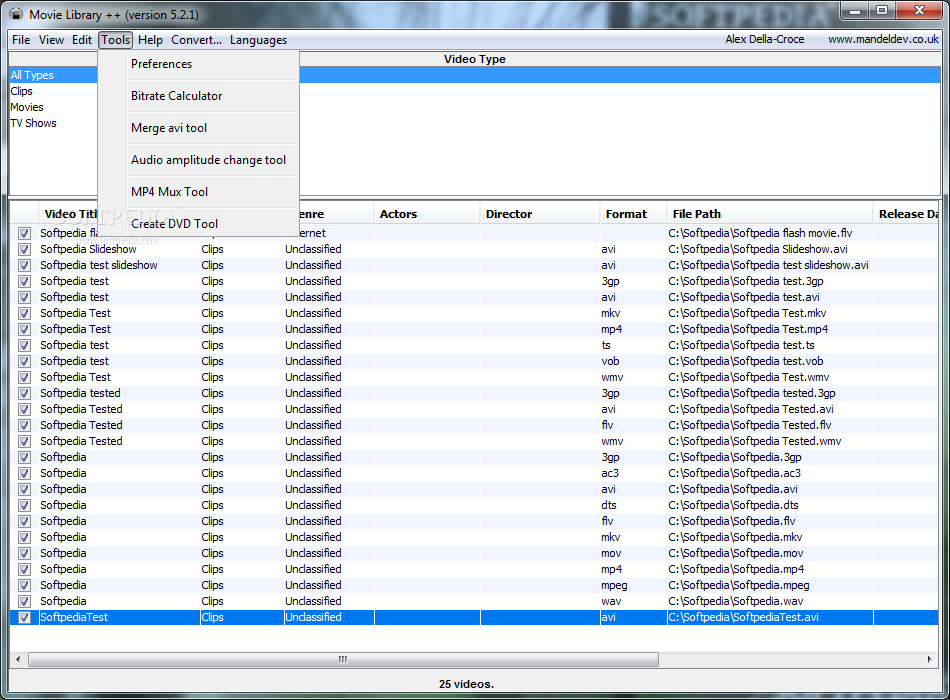
Task: Select file path C:\Softpedia\Softpedia flash movie.flv
Action: (x=760, y=233)
